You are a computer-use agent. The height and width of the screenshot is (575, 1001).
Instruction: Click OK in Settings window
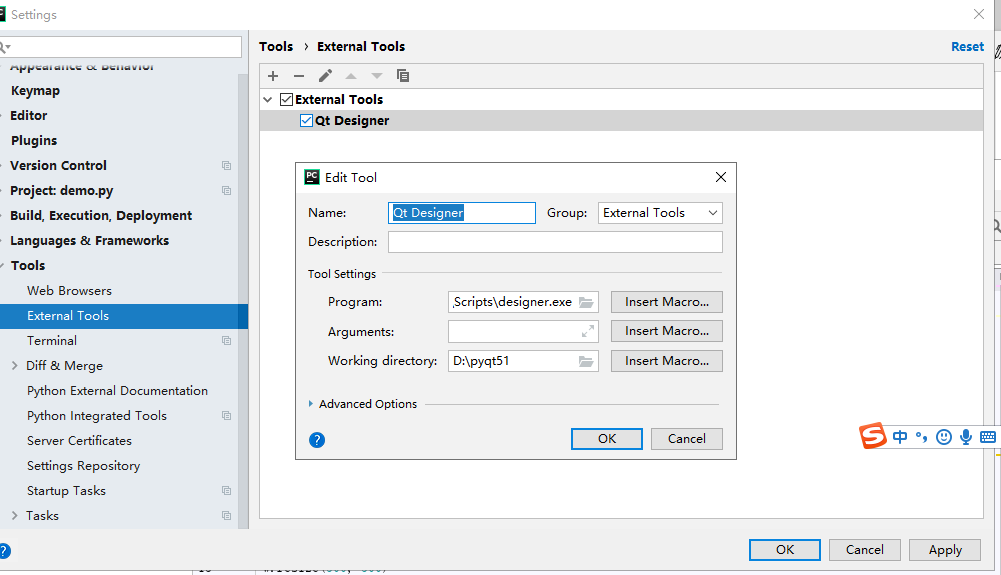(785, 550)
